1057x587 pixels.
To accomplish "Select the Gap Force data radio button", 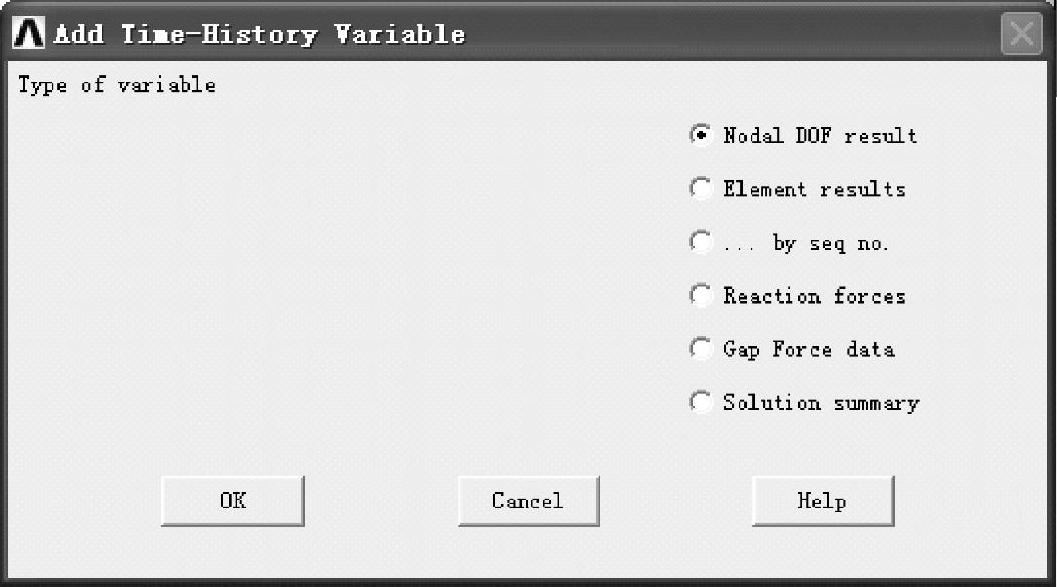I will pyautogui.click(x=701, y=348).
